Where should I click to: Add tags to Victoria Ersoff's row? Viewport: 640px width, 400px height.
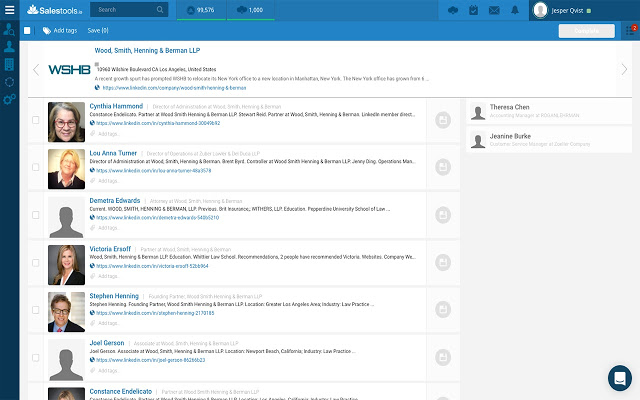tap(108, 276)
